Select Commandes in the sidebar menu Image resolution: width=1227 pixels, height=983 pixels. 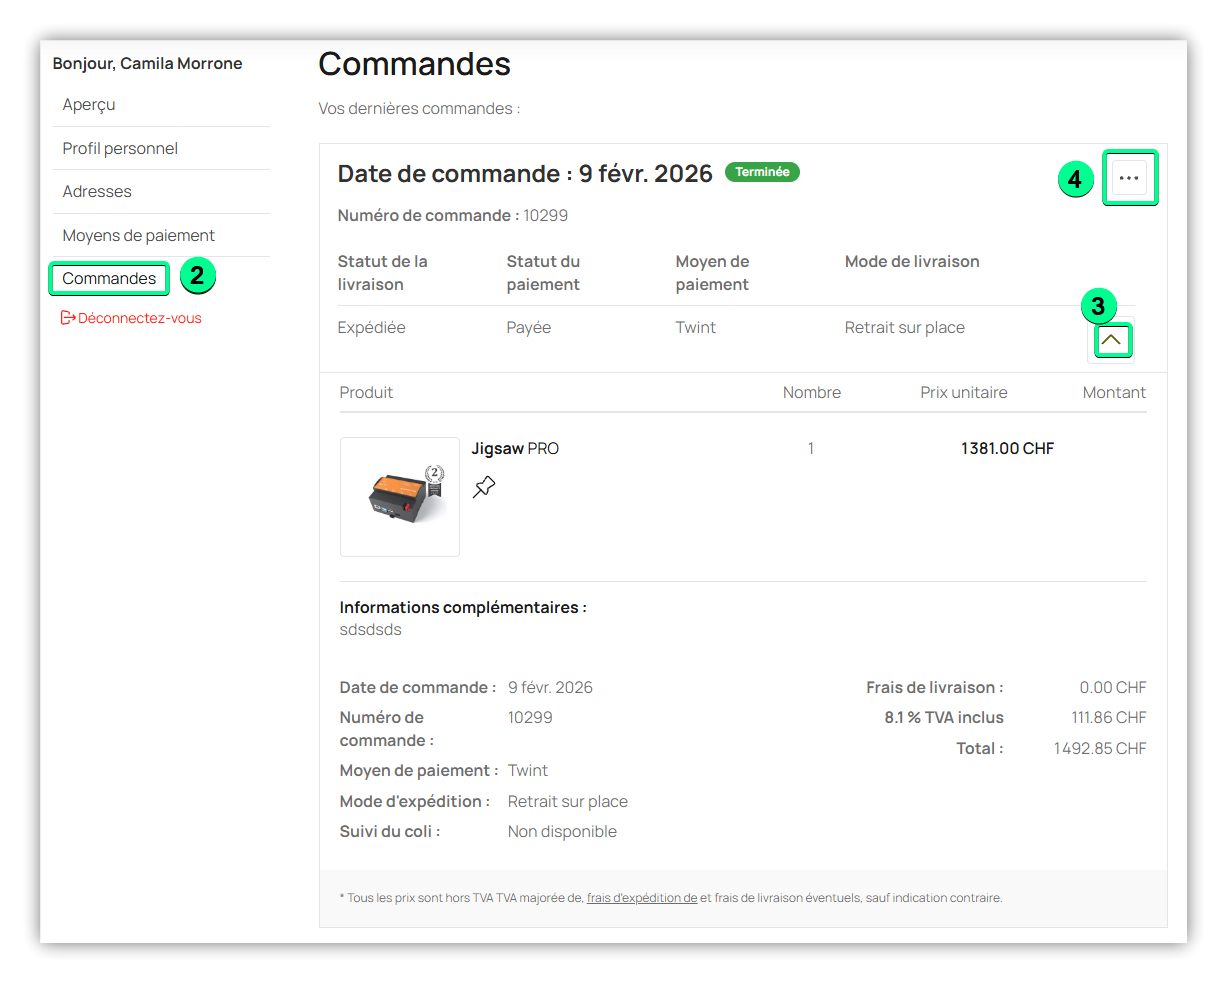point(109,279)
